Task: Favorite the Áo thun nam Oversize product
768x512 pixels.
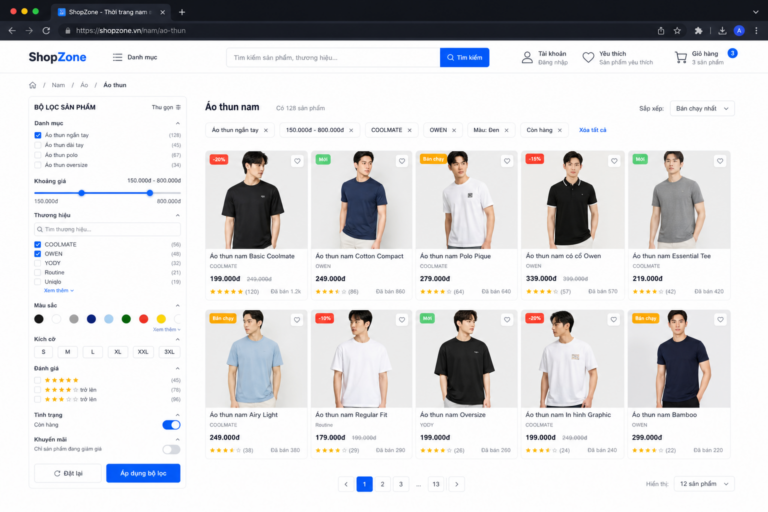Action: [507, 319]
